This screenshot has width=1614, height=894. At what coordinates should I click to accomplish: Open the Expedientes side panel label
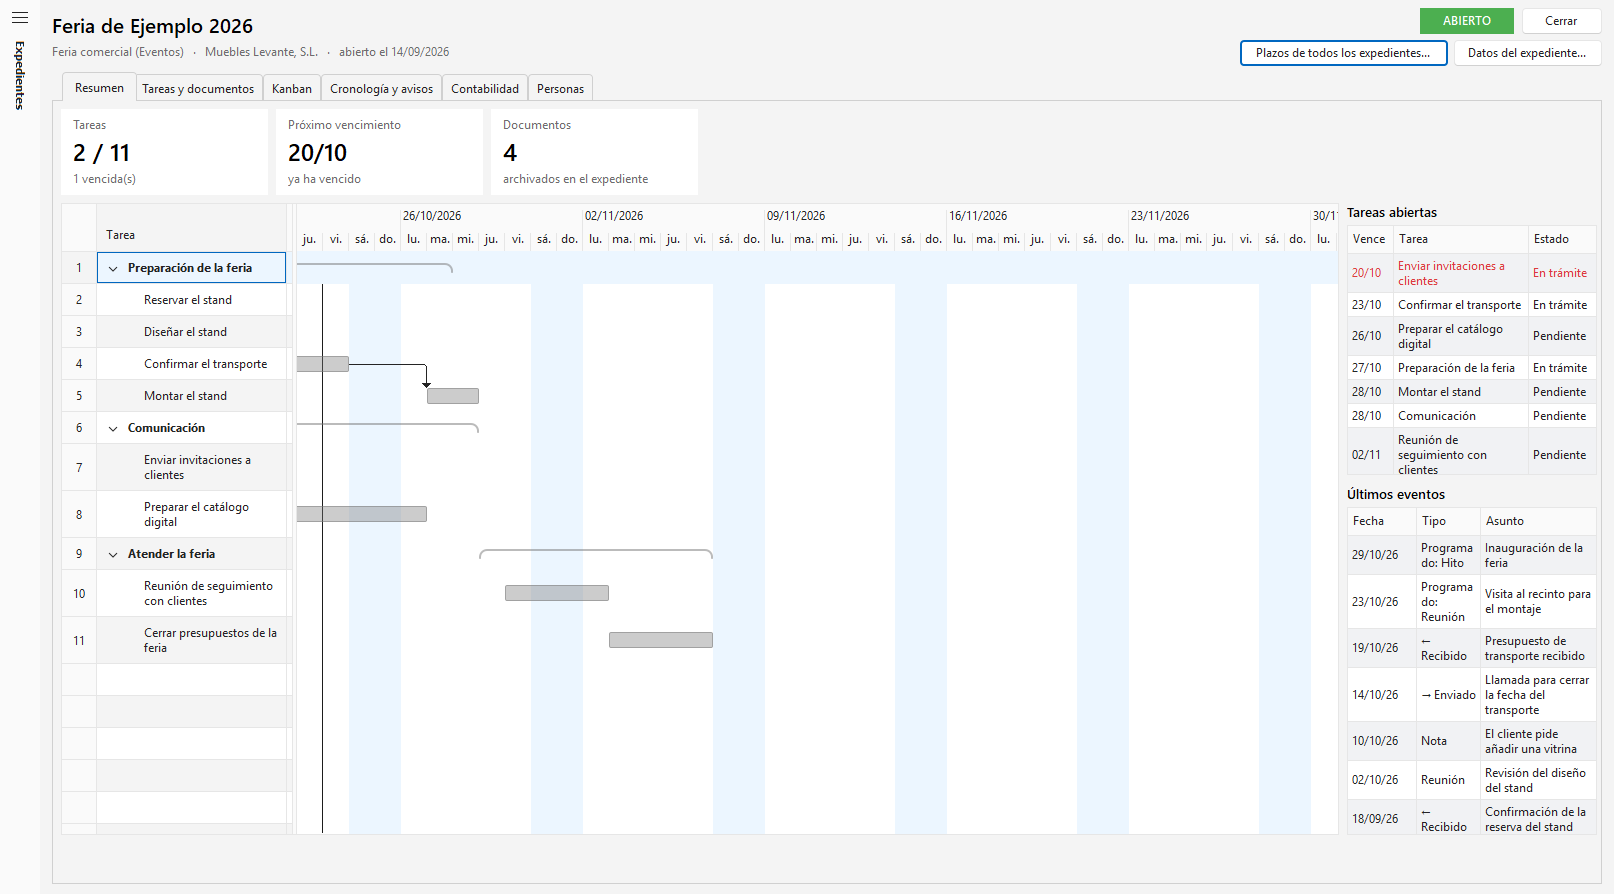tap(19, 75)
